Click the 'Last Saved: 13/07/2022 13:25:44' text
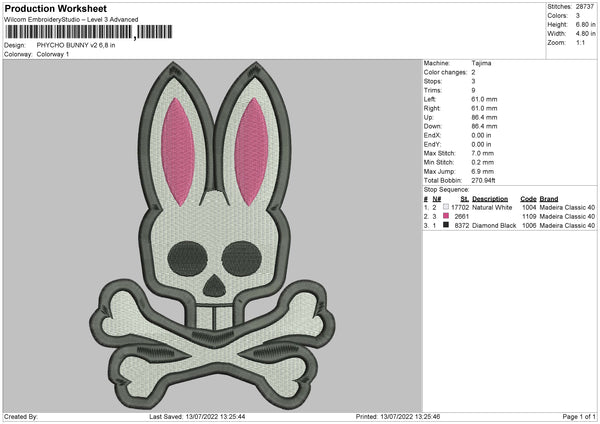 [x=197, y=417]
